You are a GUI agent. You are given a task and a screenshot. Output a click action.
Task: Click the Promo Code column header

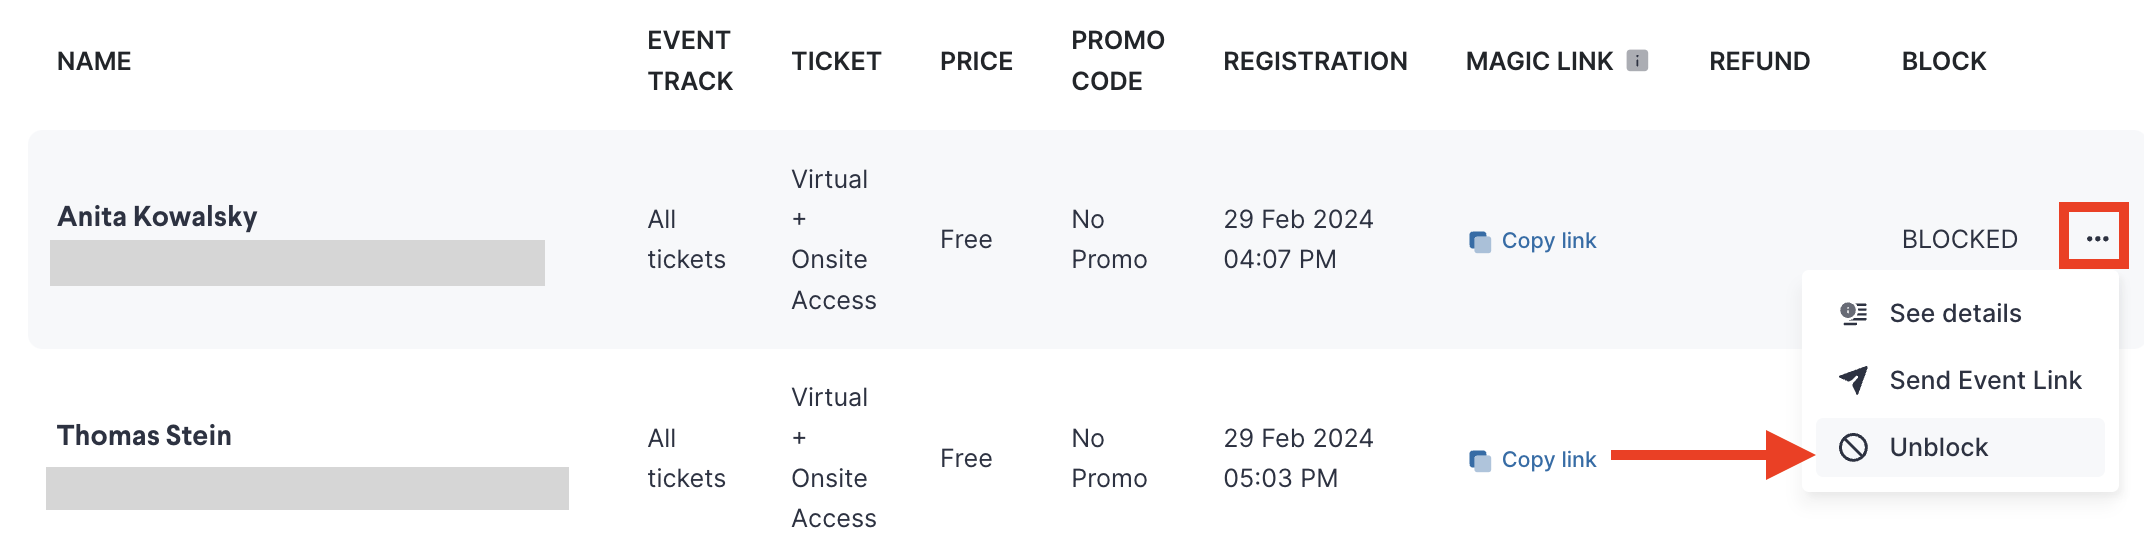coord(1117,61)
